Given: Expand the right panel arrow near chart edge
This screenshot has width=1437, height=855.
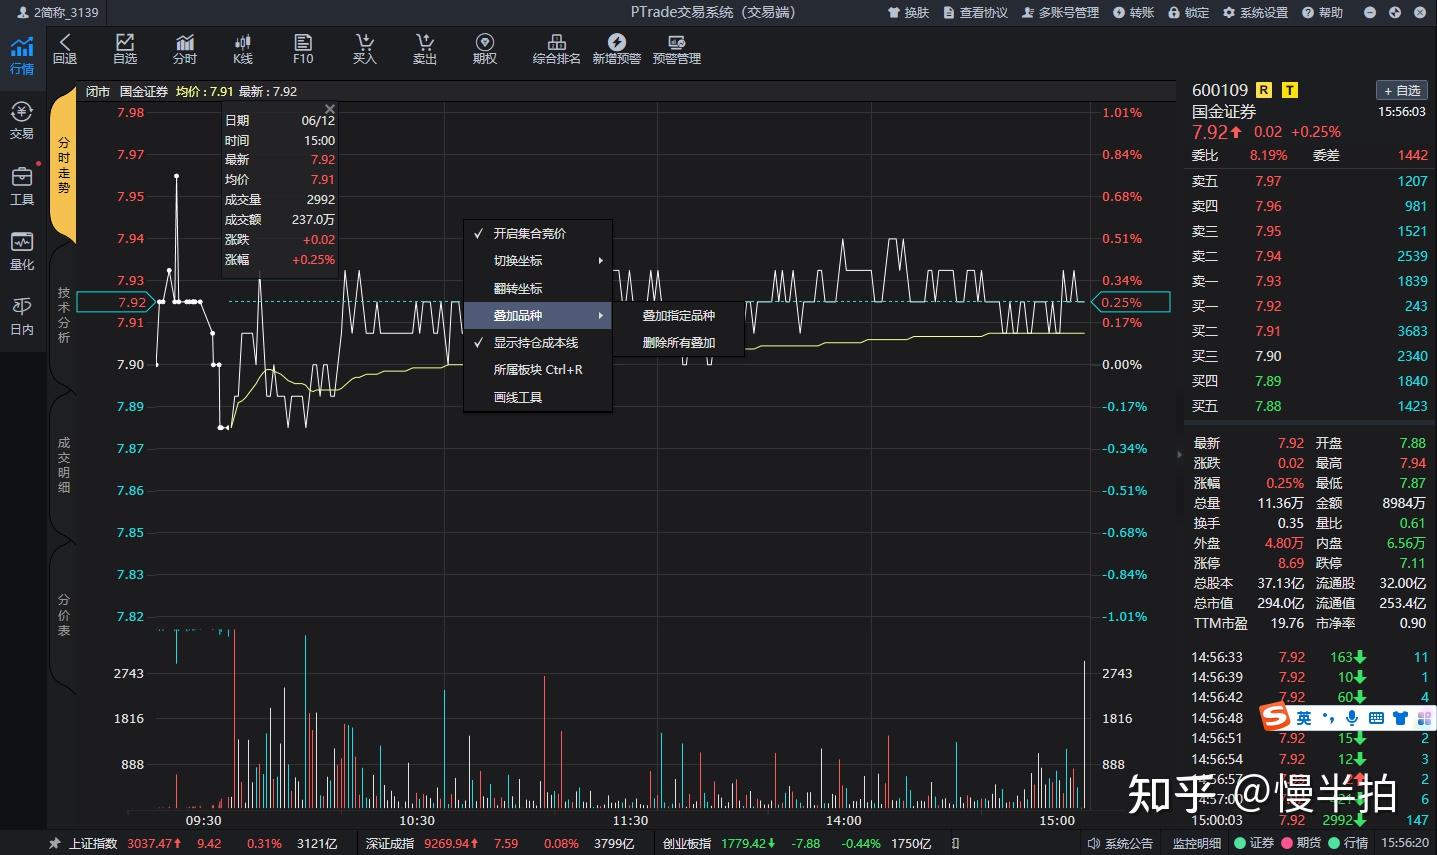Looking at the screenshot, I should click(x=1179, y=453).
